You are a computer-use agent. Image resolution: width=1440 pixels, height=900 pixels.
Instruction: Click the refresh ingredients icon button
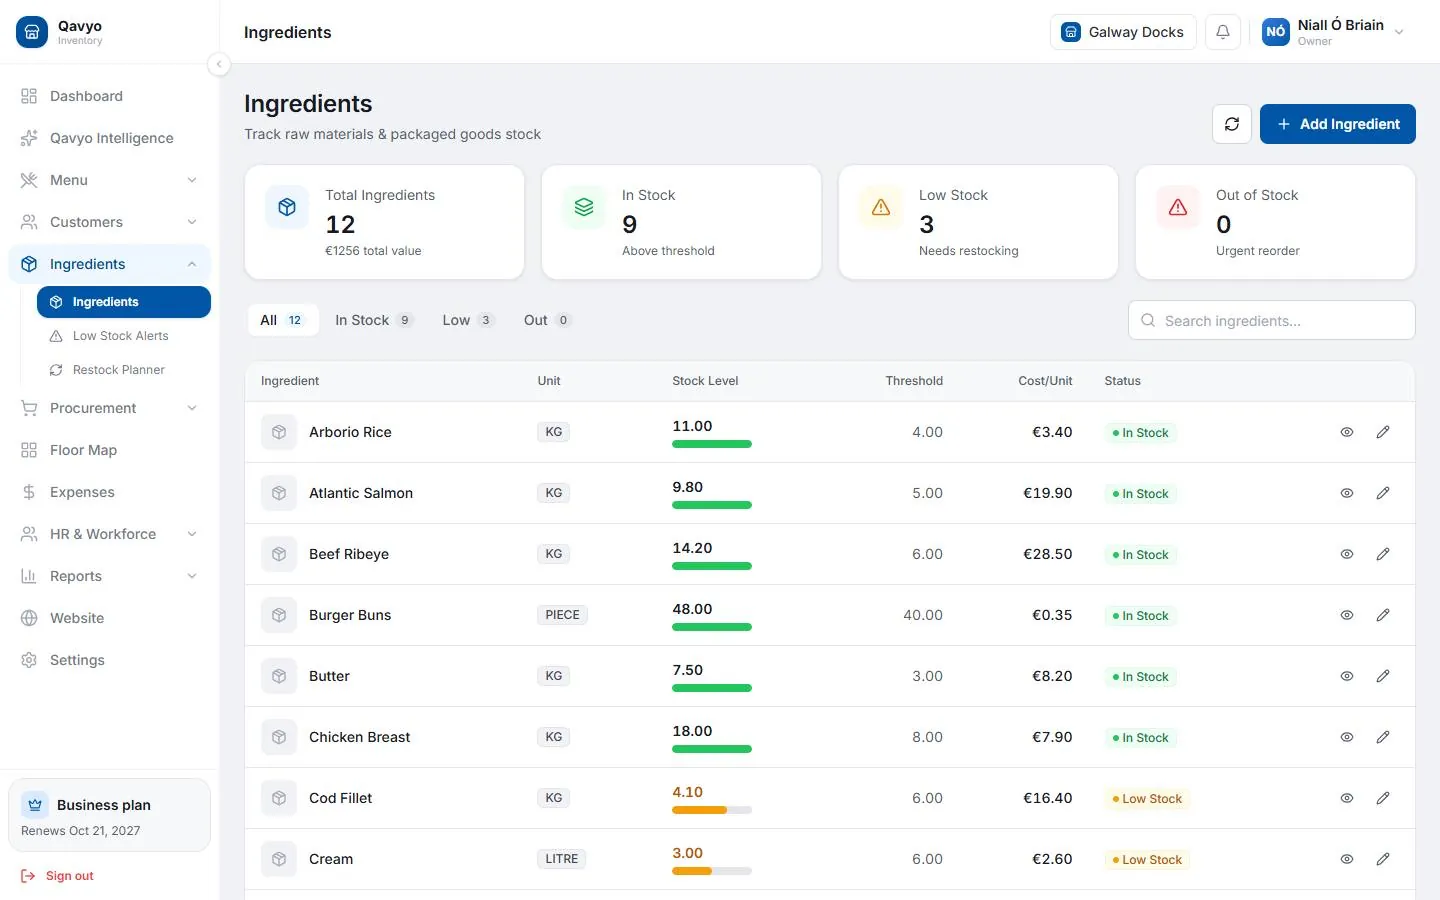click(x=1232, y=124)
